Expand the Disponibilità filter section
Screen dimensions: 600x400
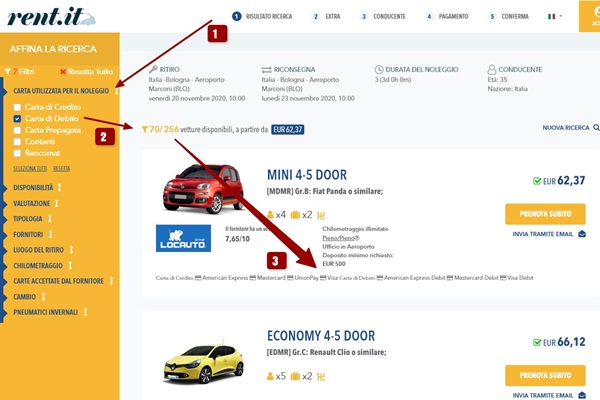[37, 188]
